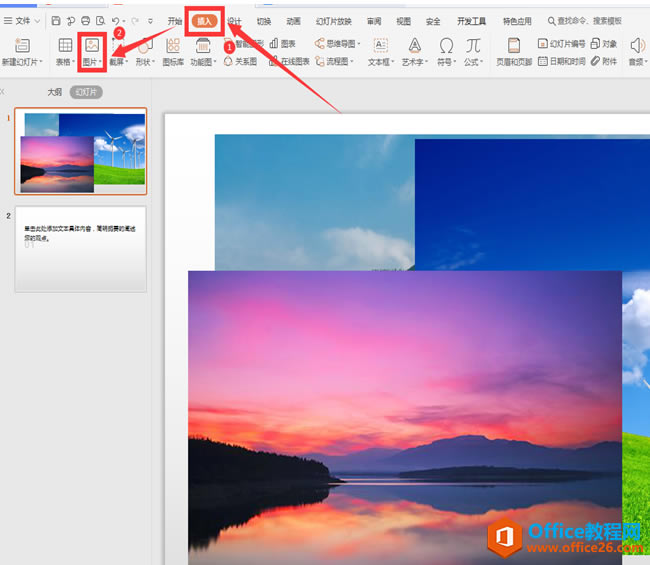Open the 形状 shapes dropdown
The image size is (650, 565).
point(146,62)
